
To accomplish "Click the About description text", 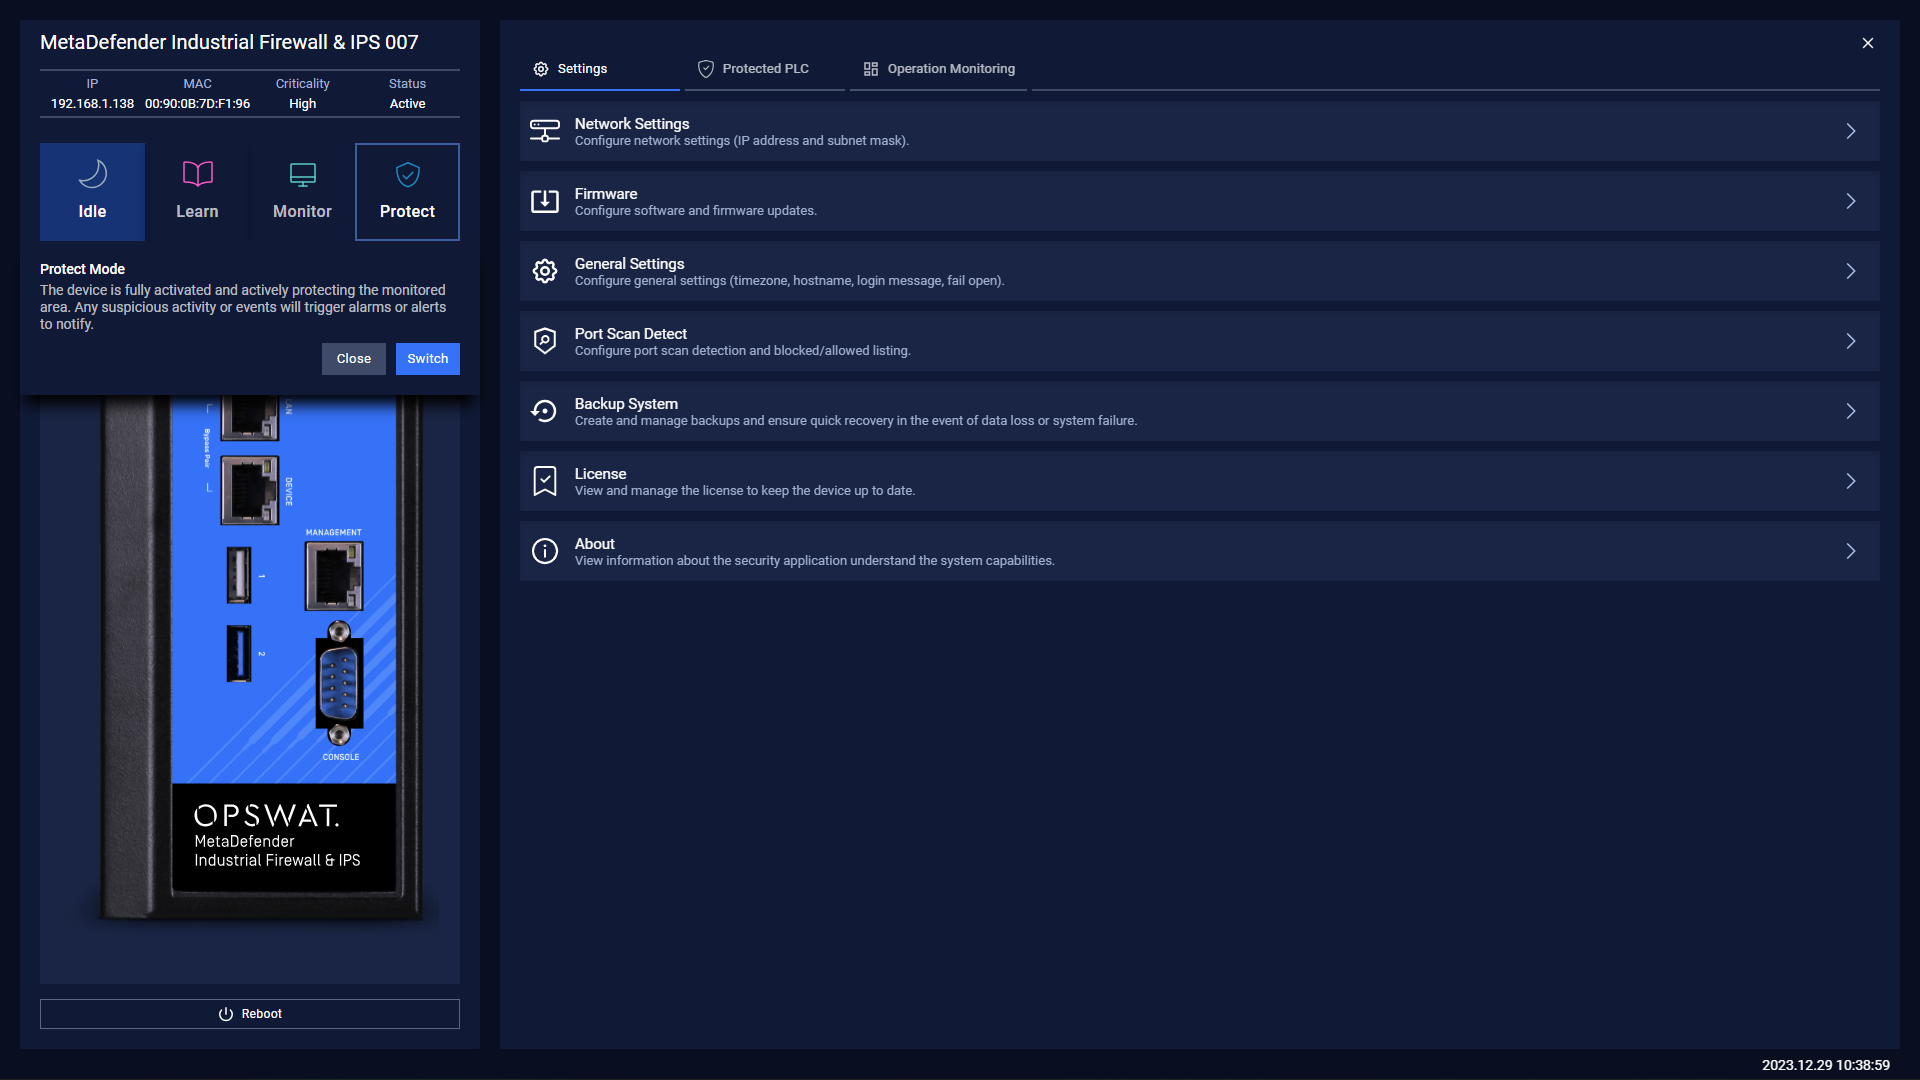I will [x=815, y=561].
